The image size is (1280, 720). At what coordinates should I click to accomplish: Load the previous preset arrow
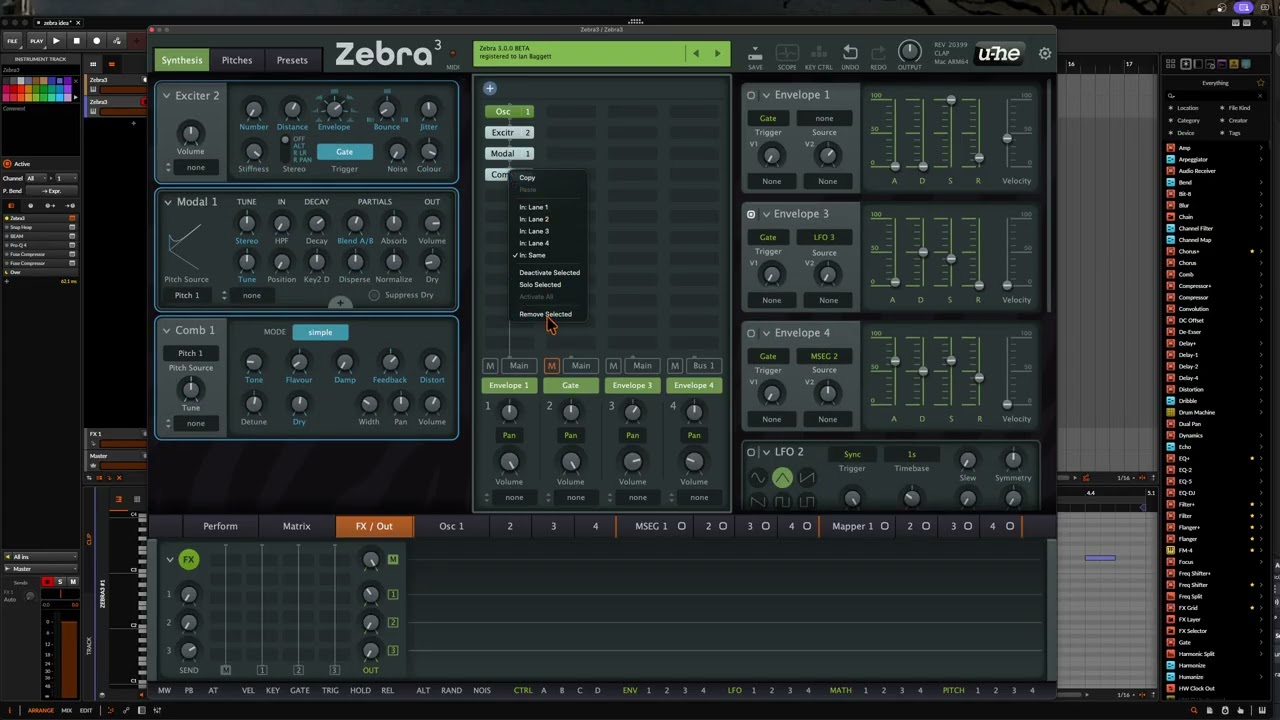(696, 53)
